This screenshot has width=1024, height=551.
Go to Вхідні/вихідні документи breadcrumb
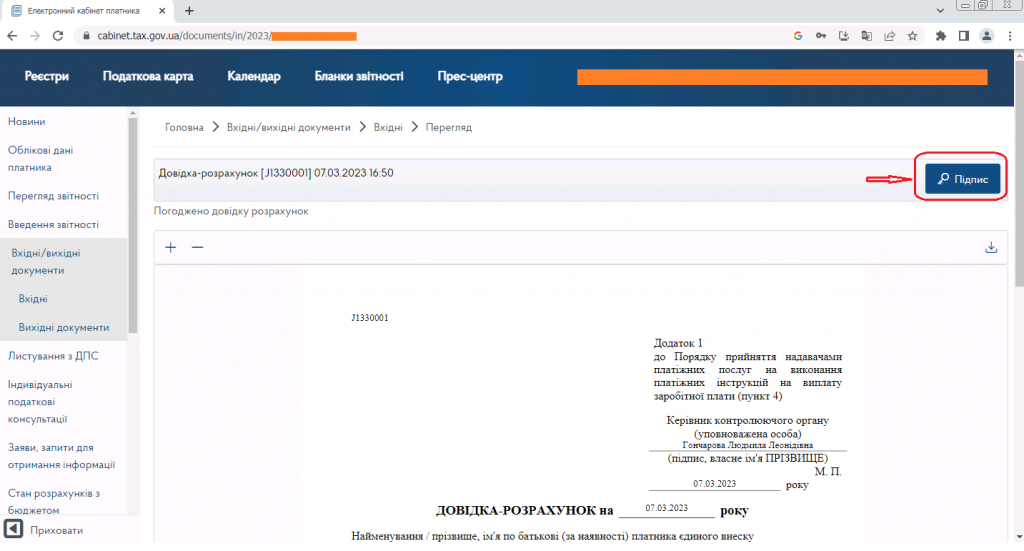(289, 127)
